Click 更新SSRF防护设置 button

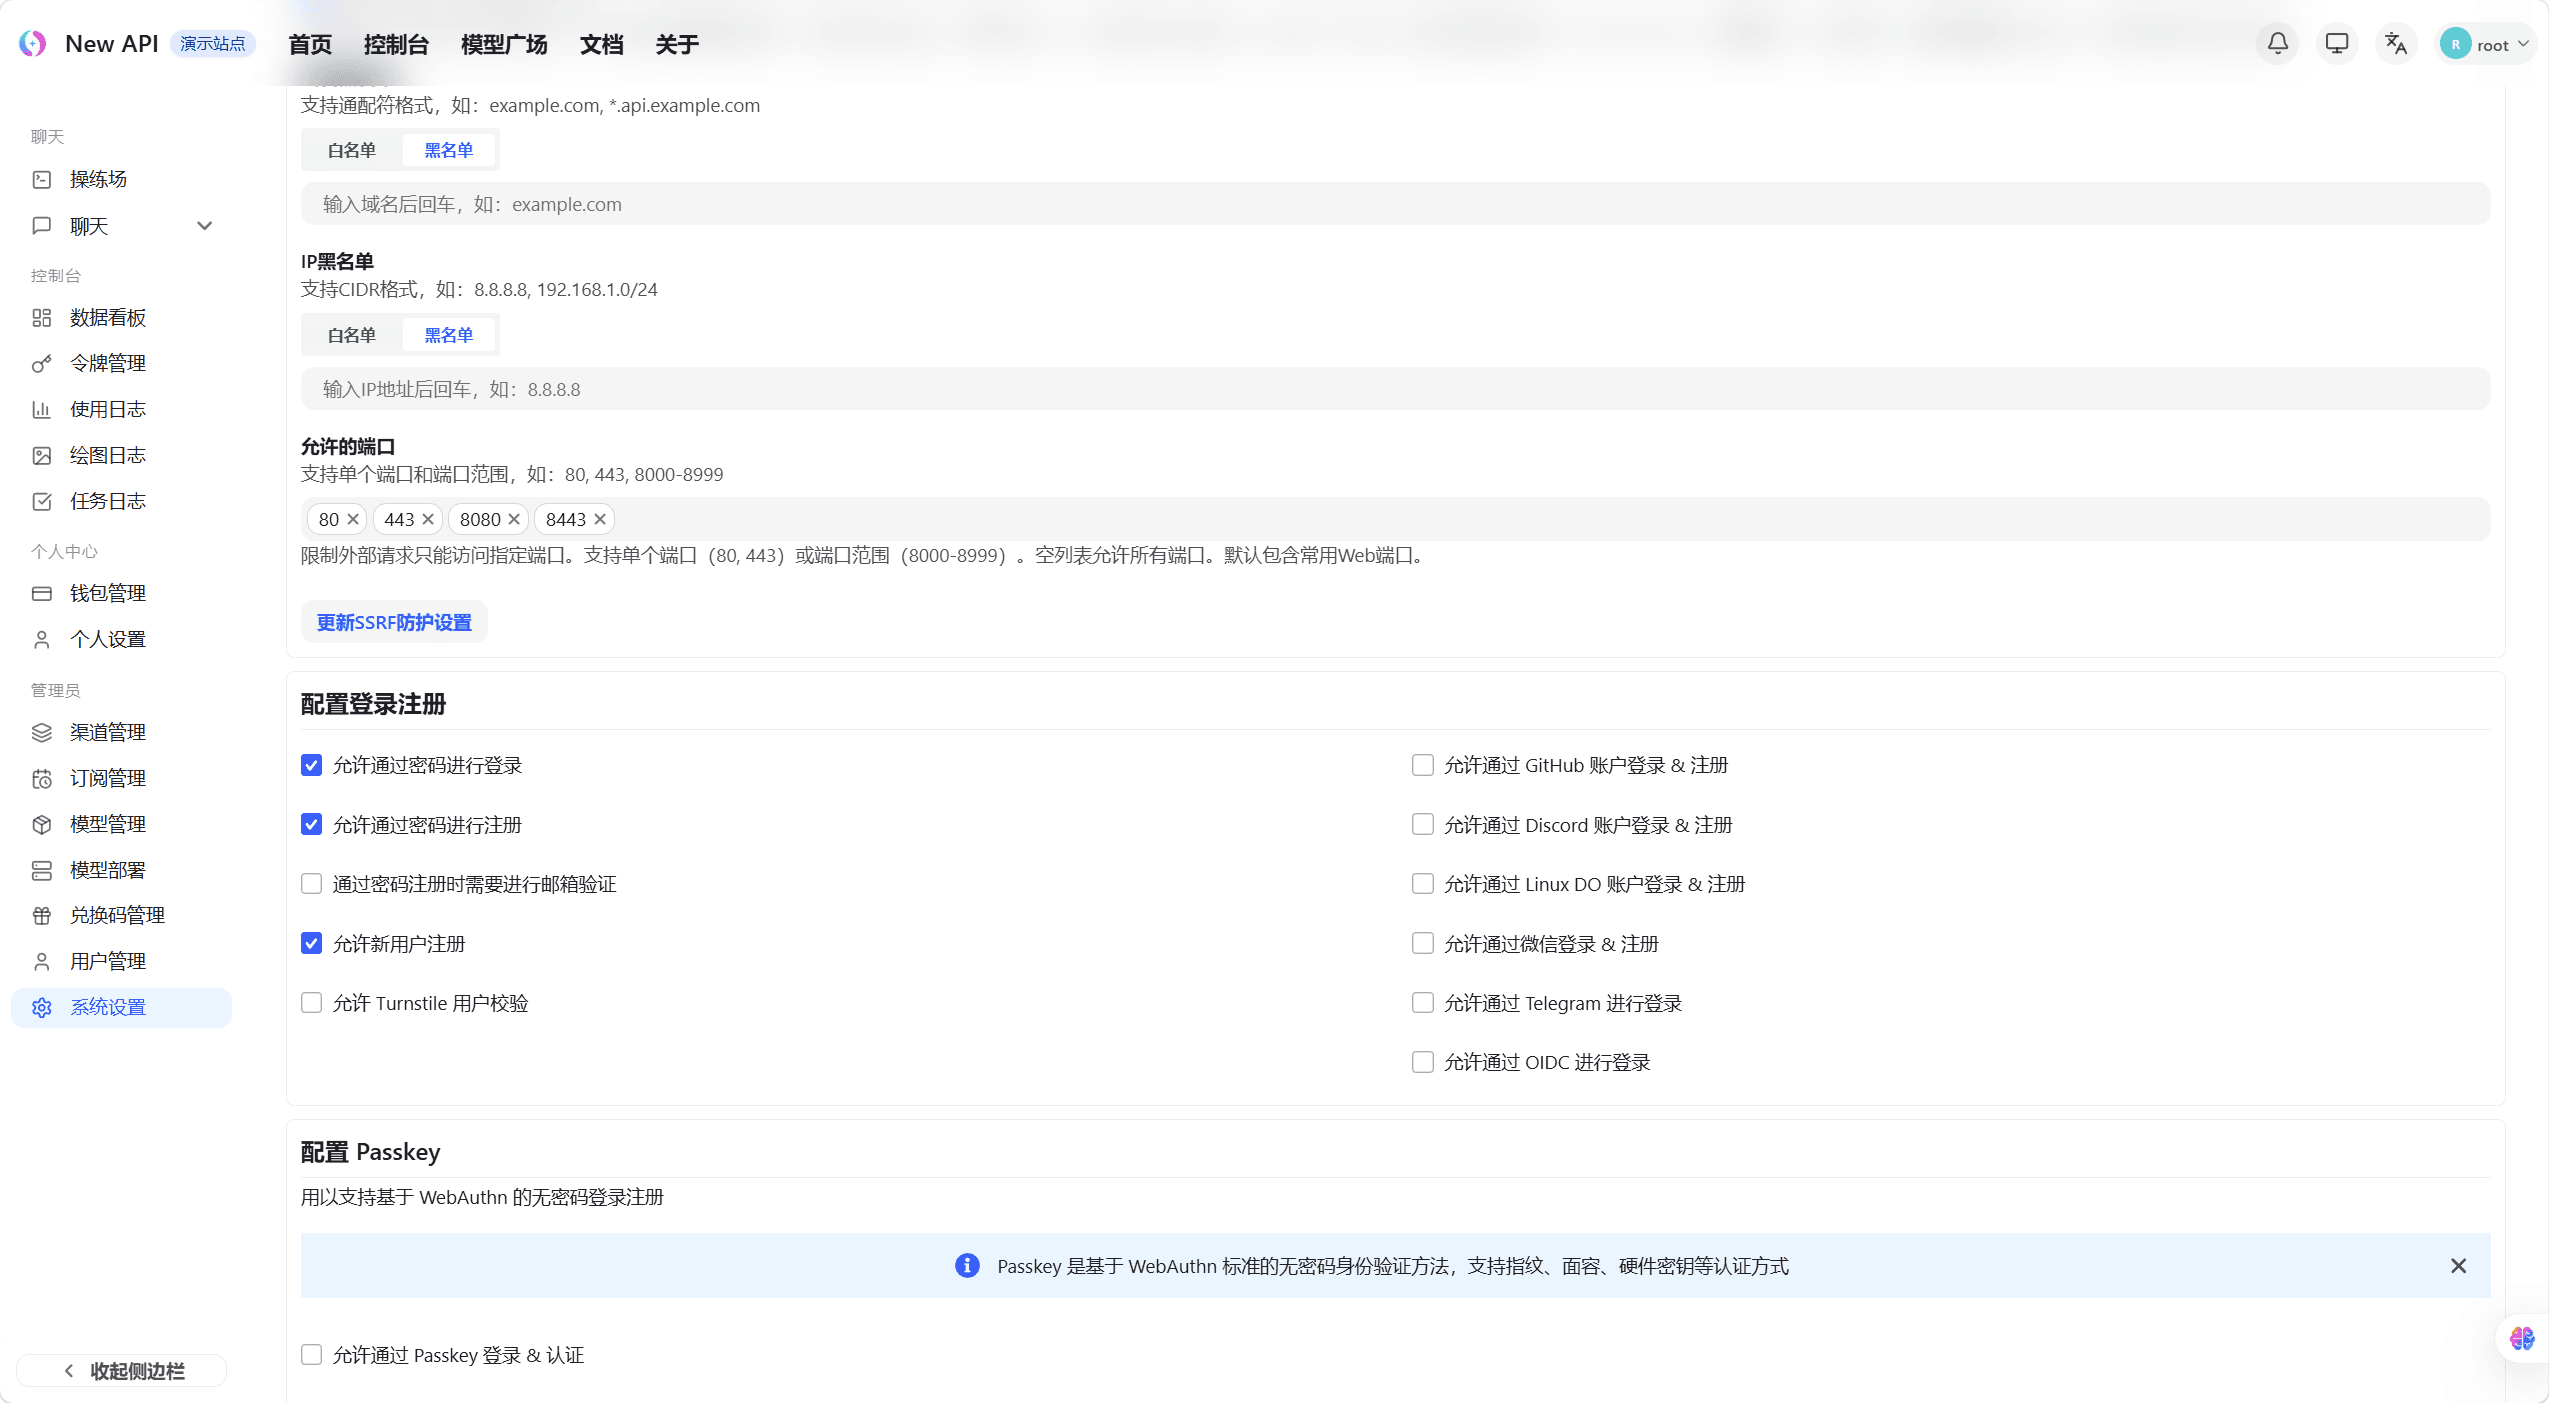click(394, 622)
